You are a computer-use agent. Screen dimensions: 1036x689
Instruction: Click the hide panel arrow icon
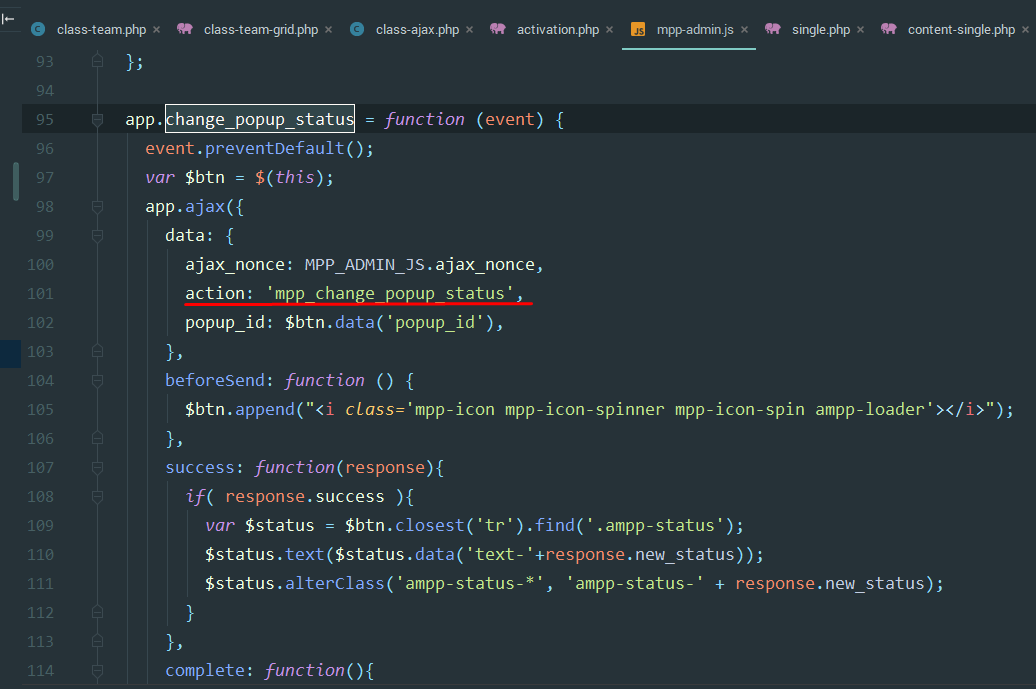tap(8, 18)
